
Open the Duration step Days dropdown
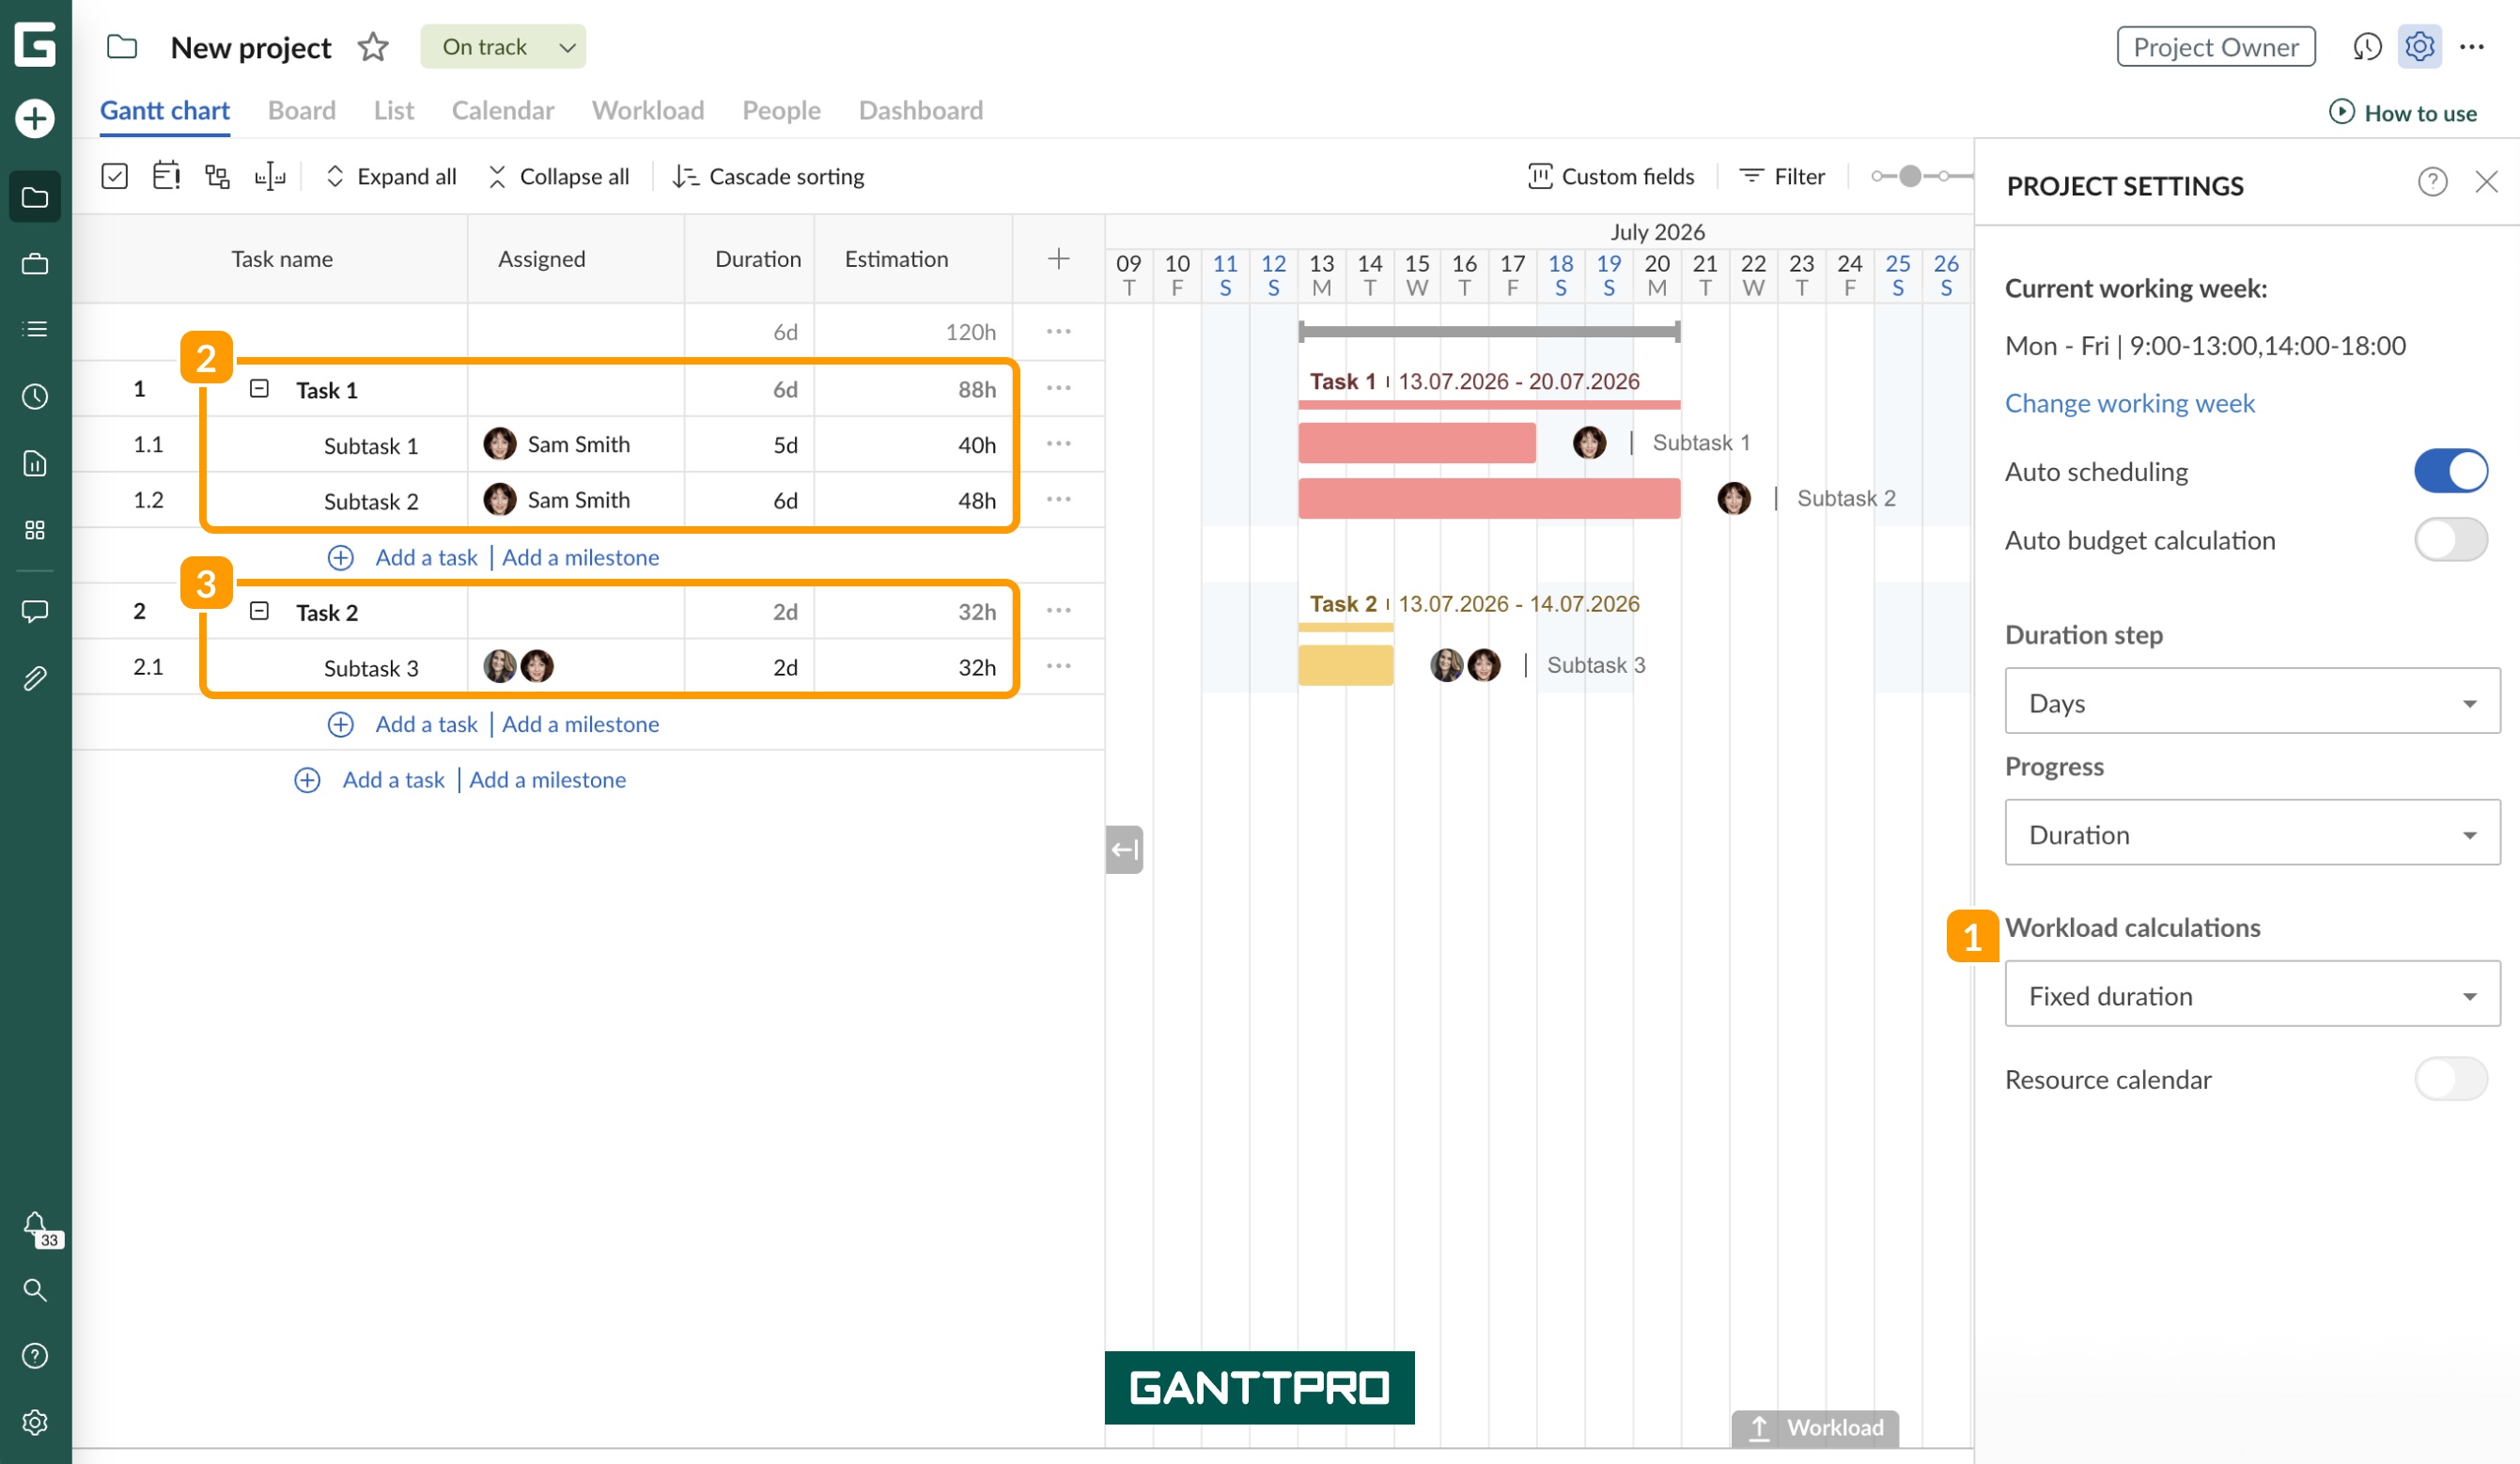pyautogui.click(x=2252, y=702)
